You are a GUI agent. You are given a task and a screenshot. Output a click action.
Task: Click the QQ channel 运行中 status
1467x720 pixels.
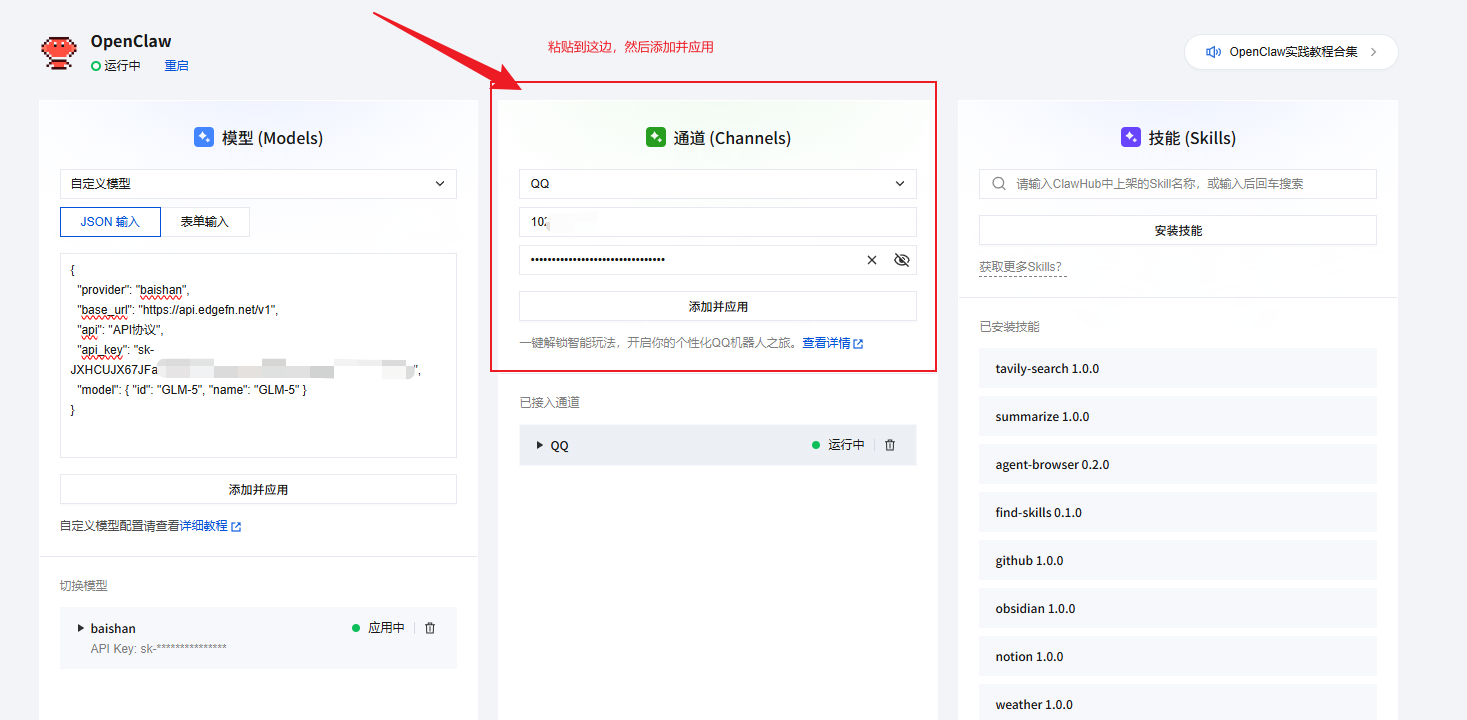pyautogui.click(x=838, y=445)
